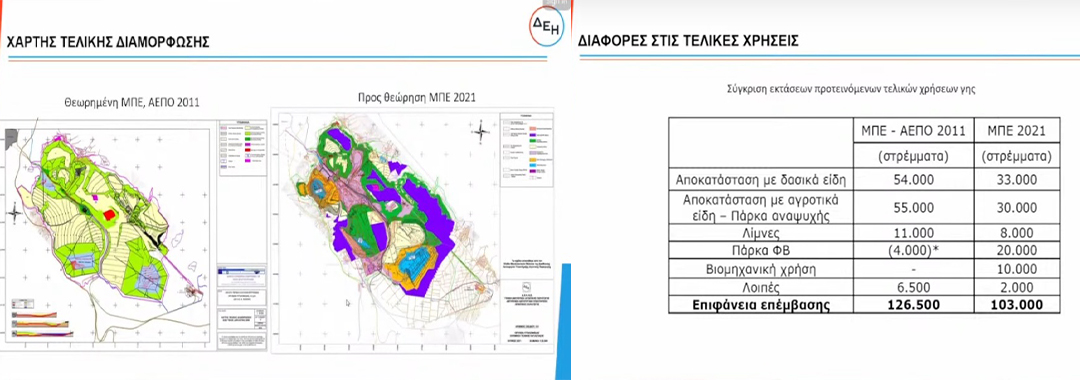Select the cell value 20.000
The height and width of the screenshot is (380, 1080).
tap(1016, 251)
